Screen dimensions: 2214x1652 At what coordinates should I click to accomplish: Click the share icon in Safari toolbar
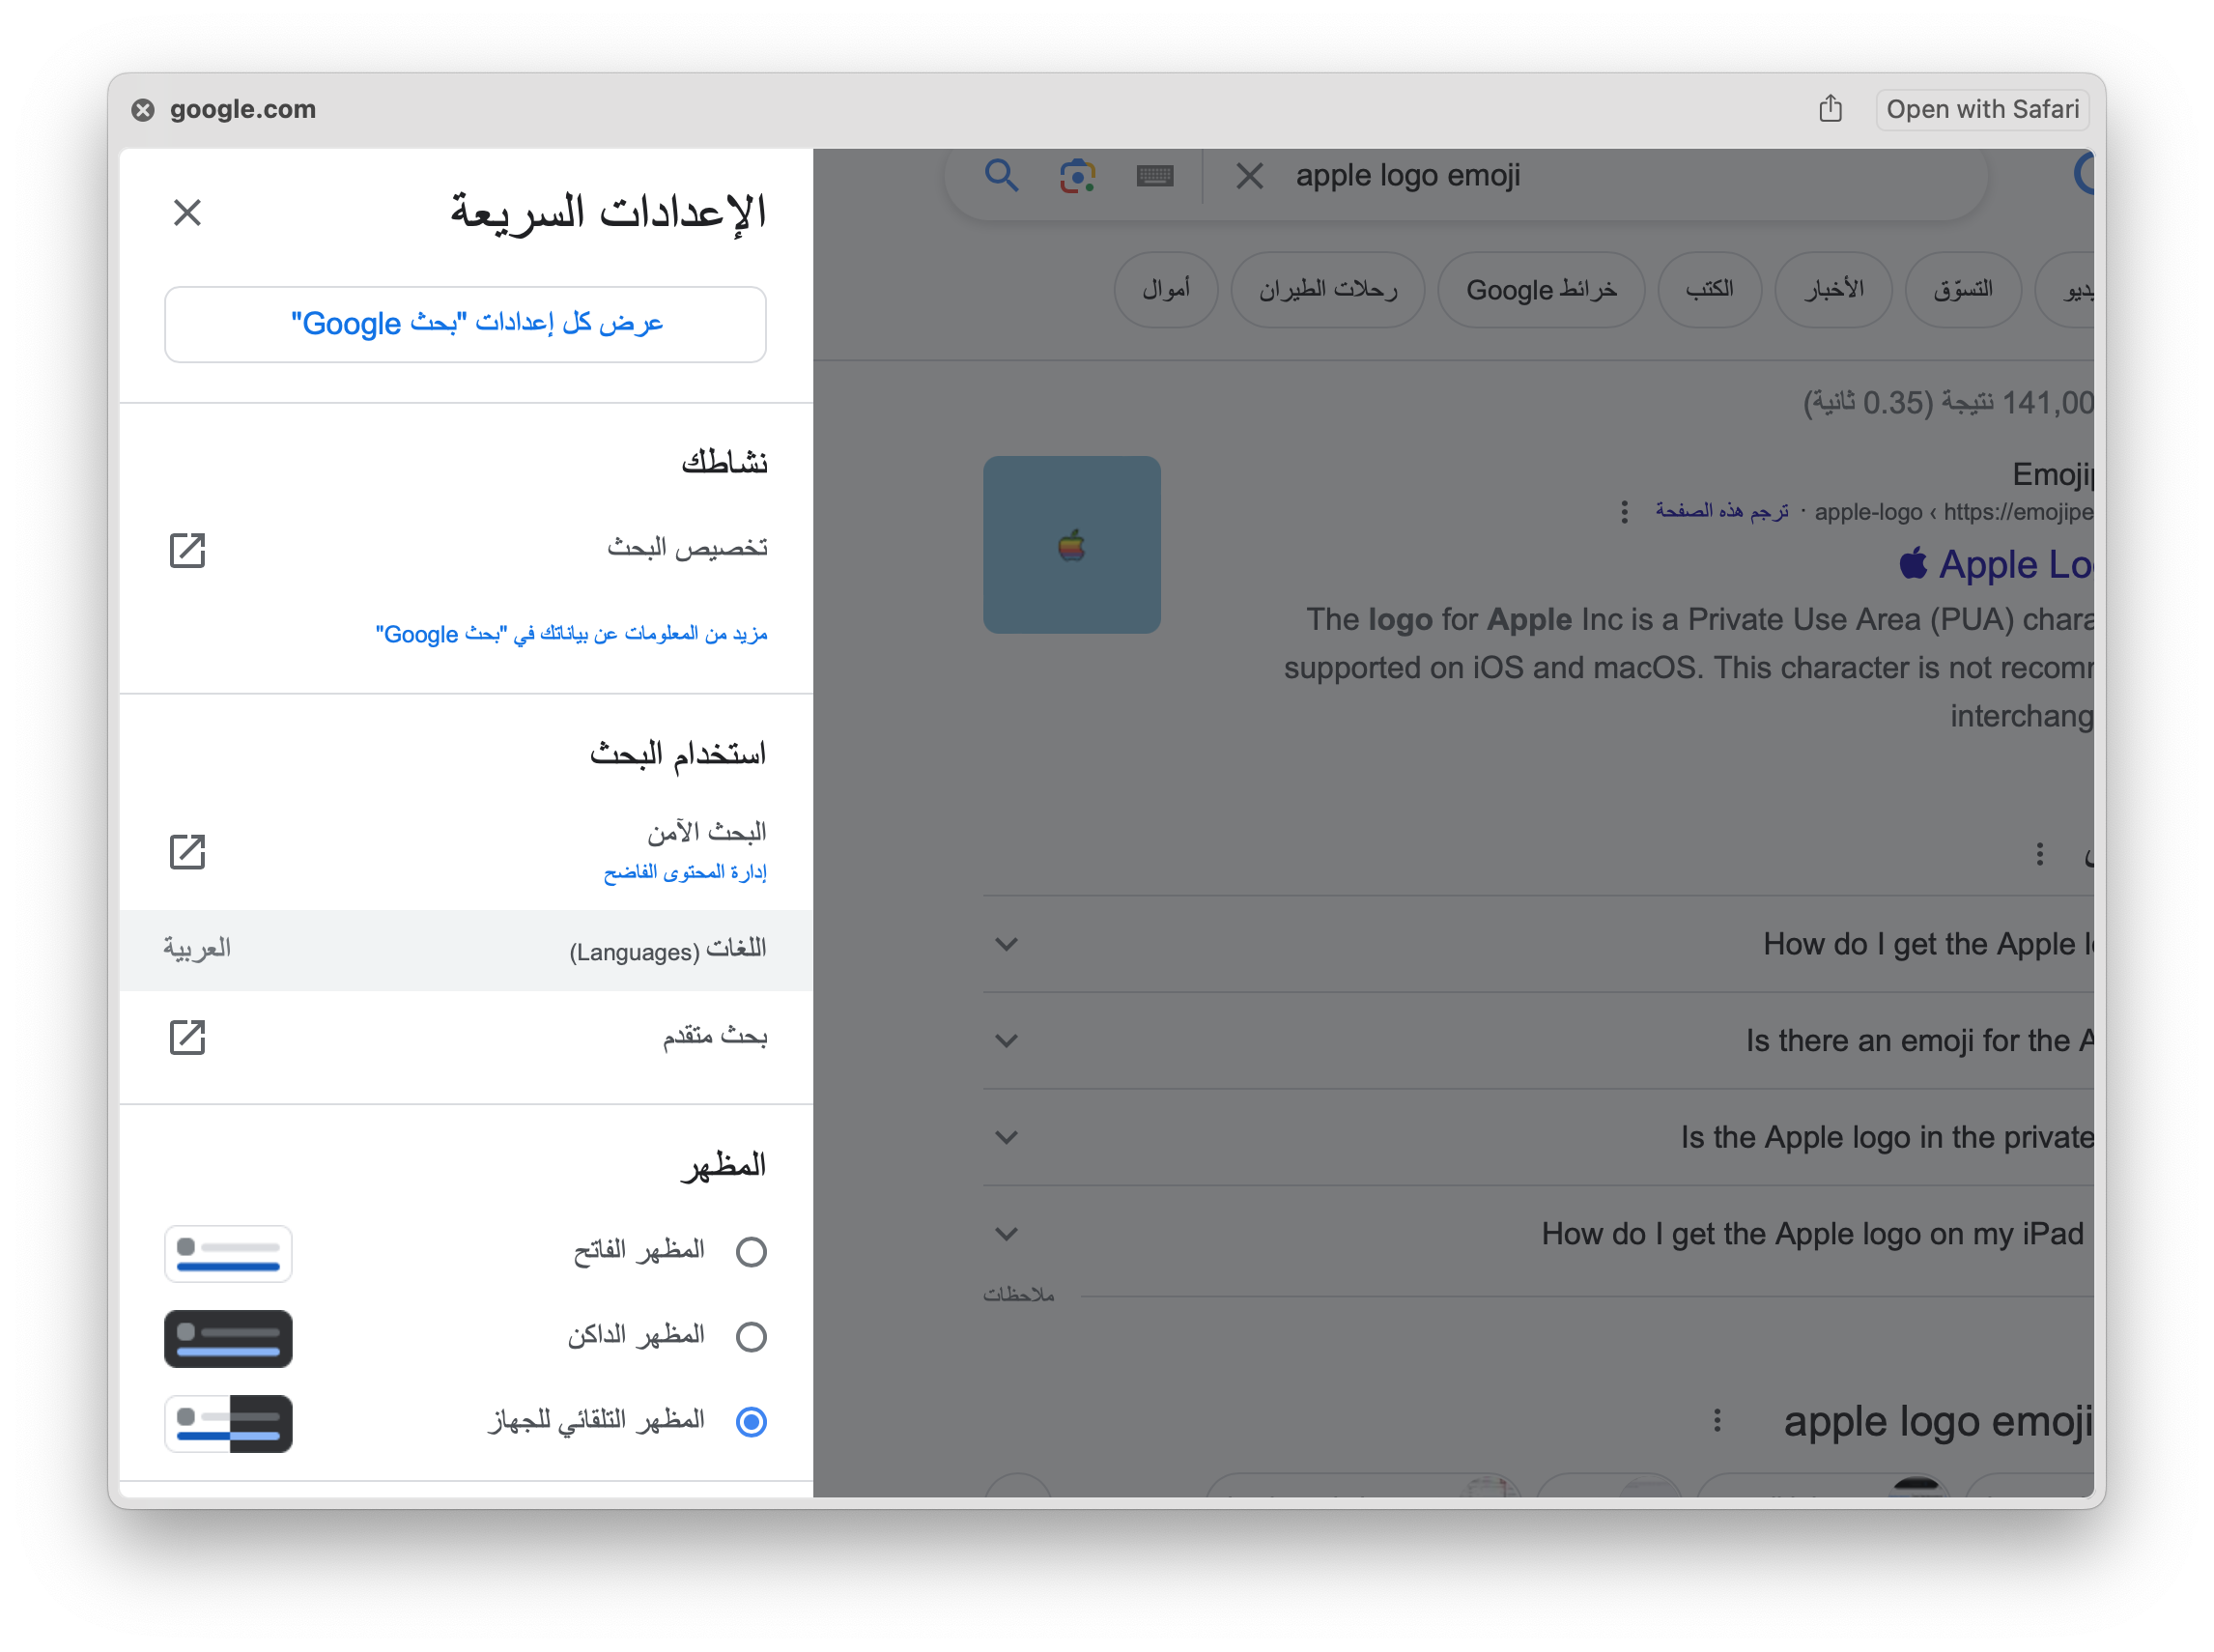coord(1829,109)
